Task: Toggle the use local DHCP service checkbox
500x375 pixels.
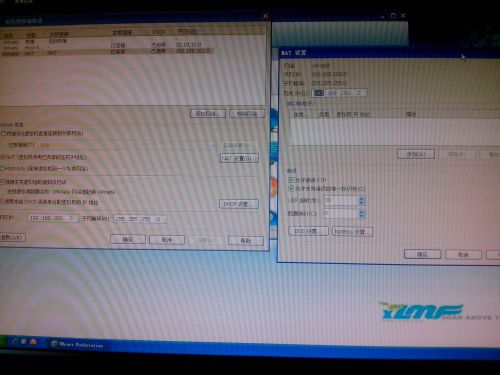Action: pyautogui.click(x=2, y=202)
